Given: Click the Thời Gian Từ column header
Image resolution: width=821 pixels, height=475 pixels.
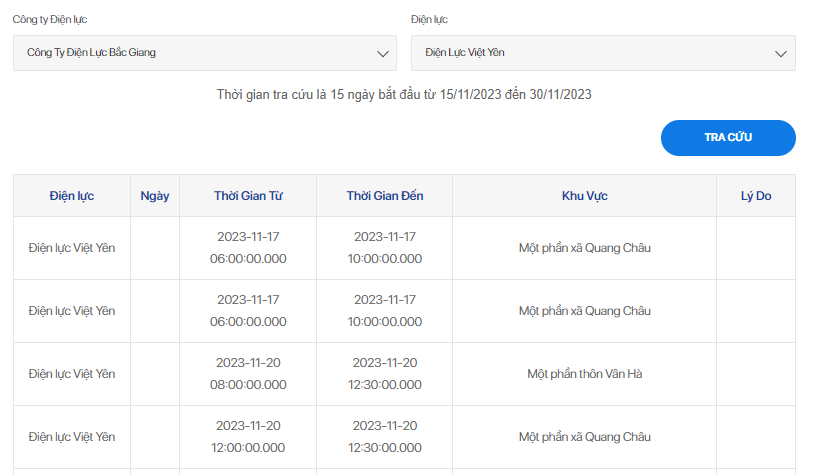Looking at the screenshot, I should tap(248, 196).
